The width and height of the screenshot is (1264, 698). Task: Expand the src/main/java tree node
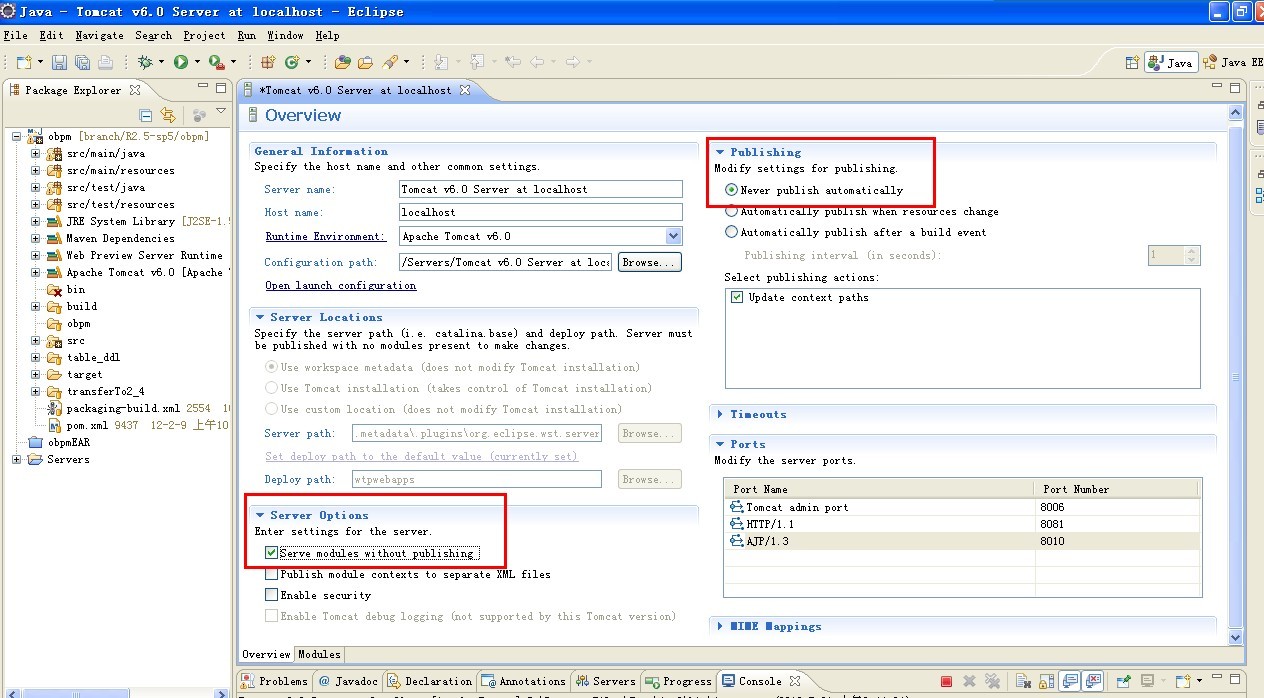point(35,154)
